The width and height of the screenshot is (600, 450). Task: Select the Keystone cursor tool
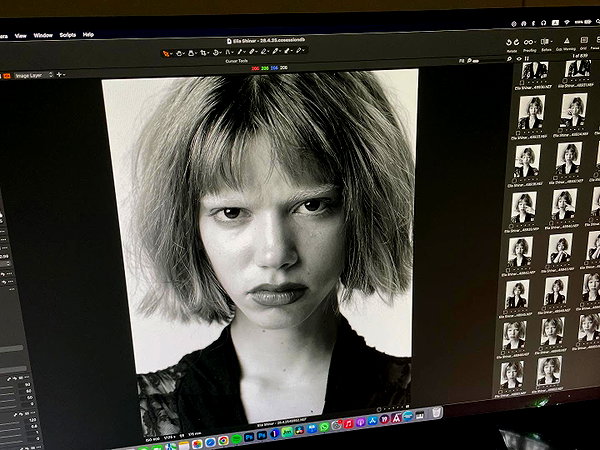coord(228,52)
